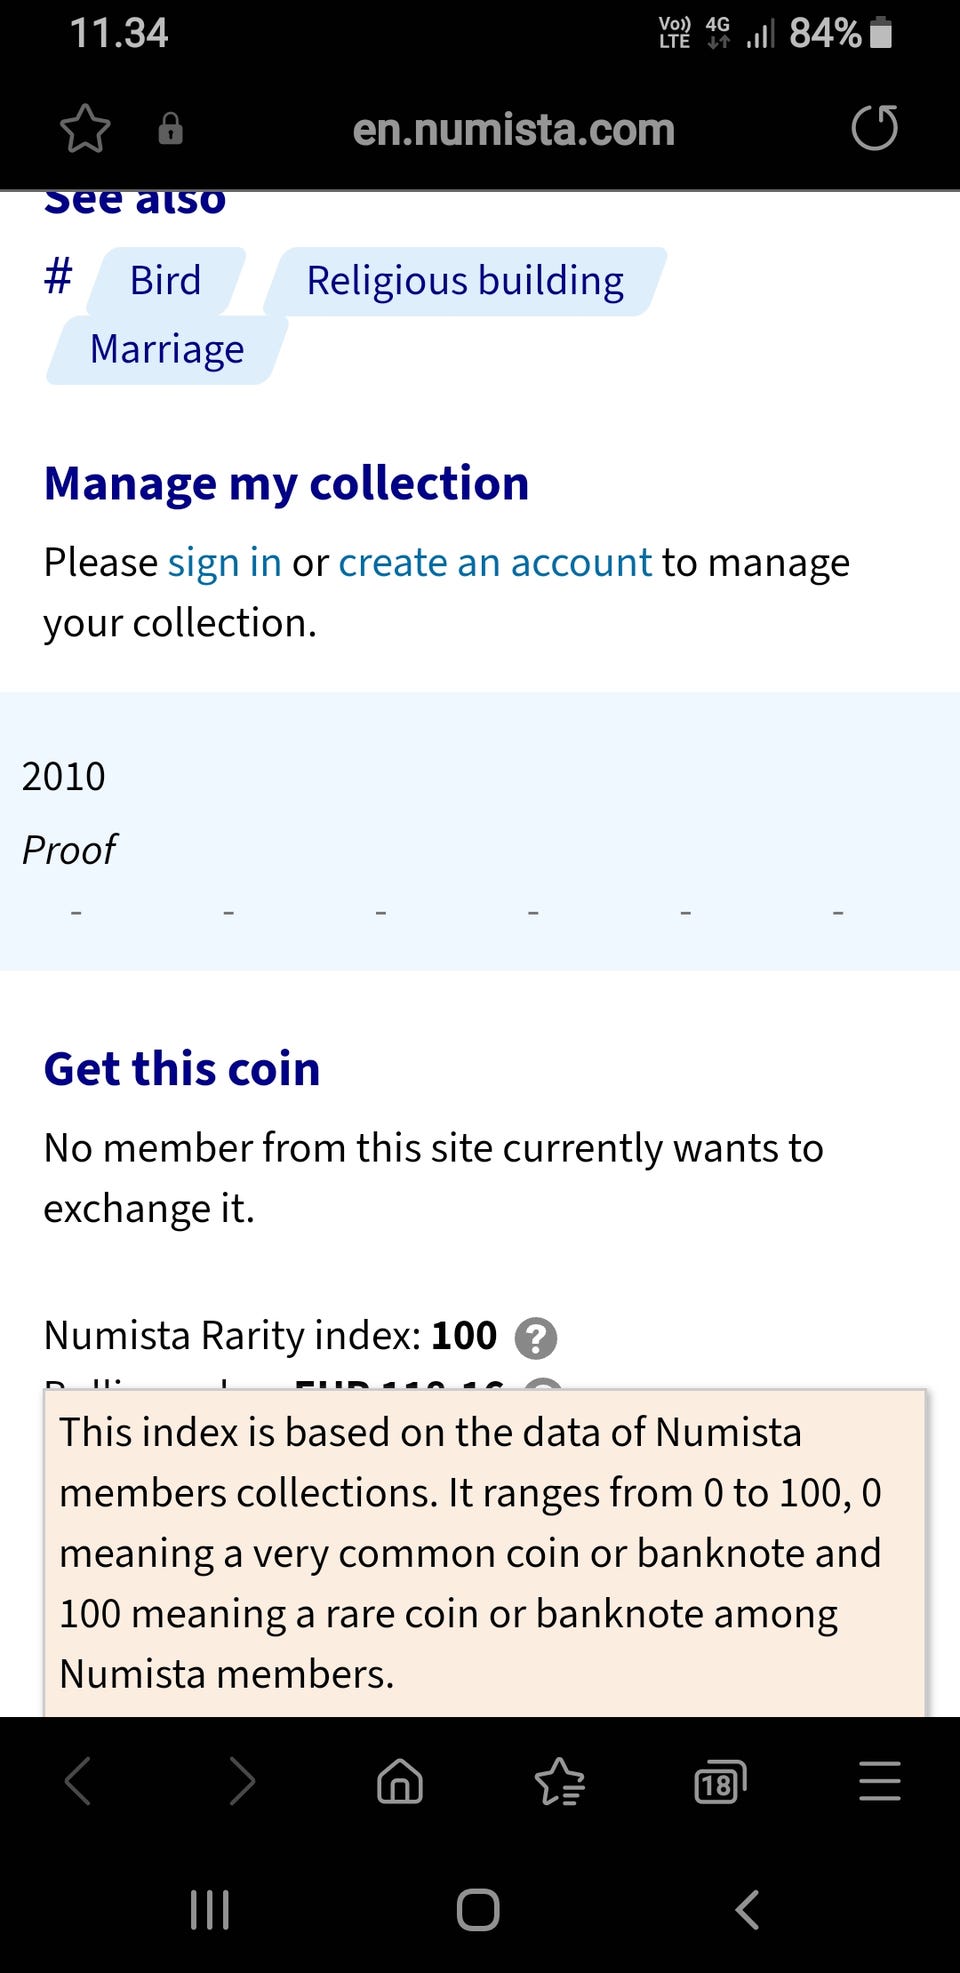Navigate forward with browser forward arrow

pyautogui.click(x=241, y=1782)
